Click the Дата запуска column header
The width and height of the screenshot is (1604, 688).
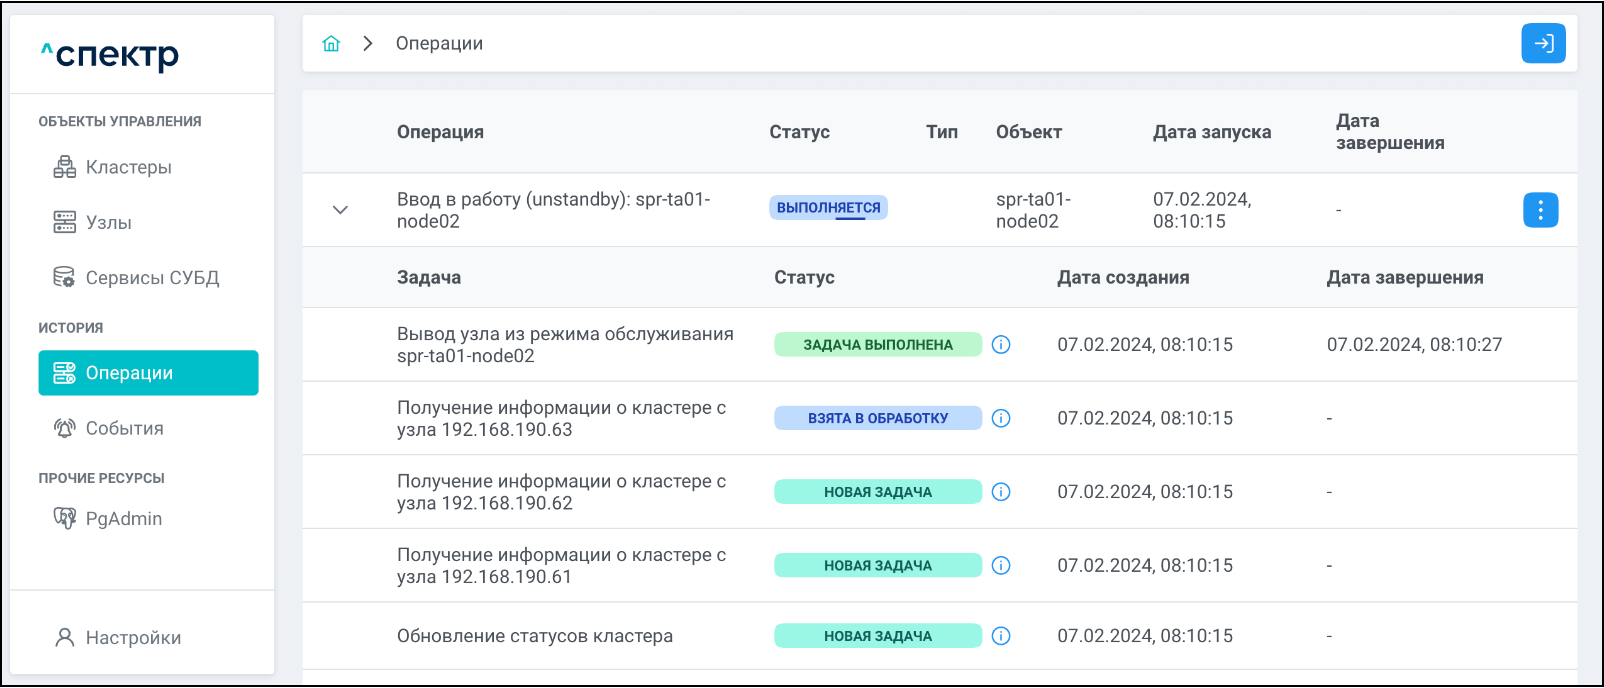point(1212,132)
